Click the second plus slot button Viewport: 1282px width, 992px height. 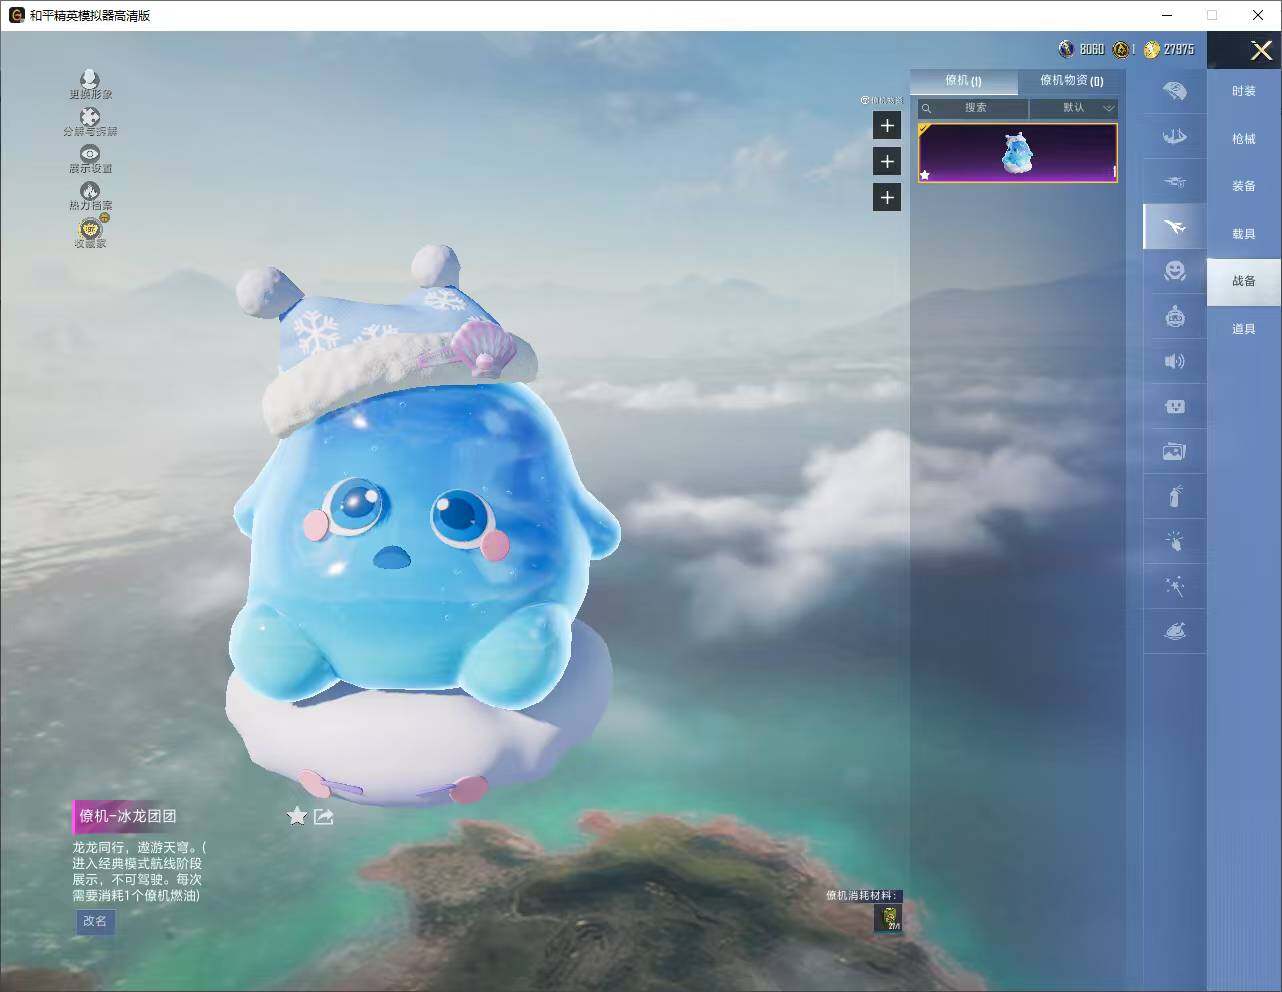[x=887, y=161]
